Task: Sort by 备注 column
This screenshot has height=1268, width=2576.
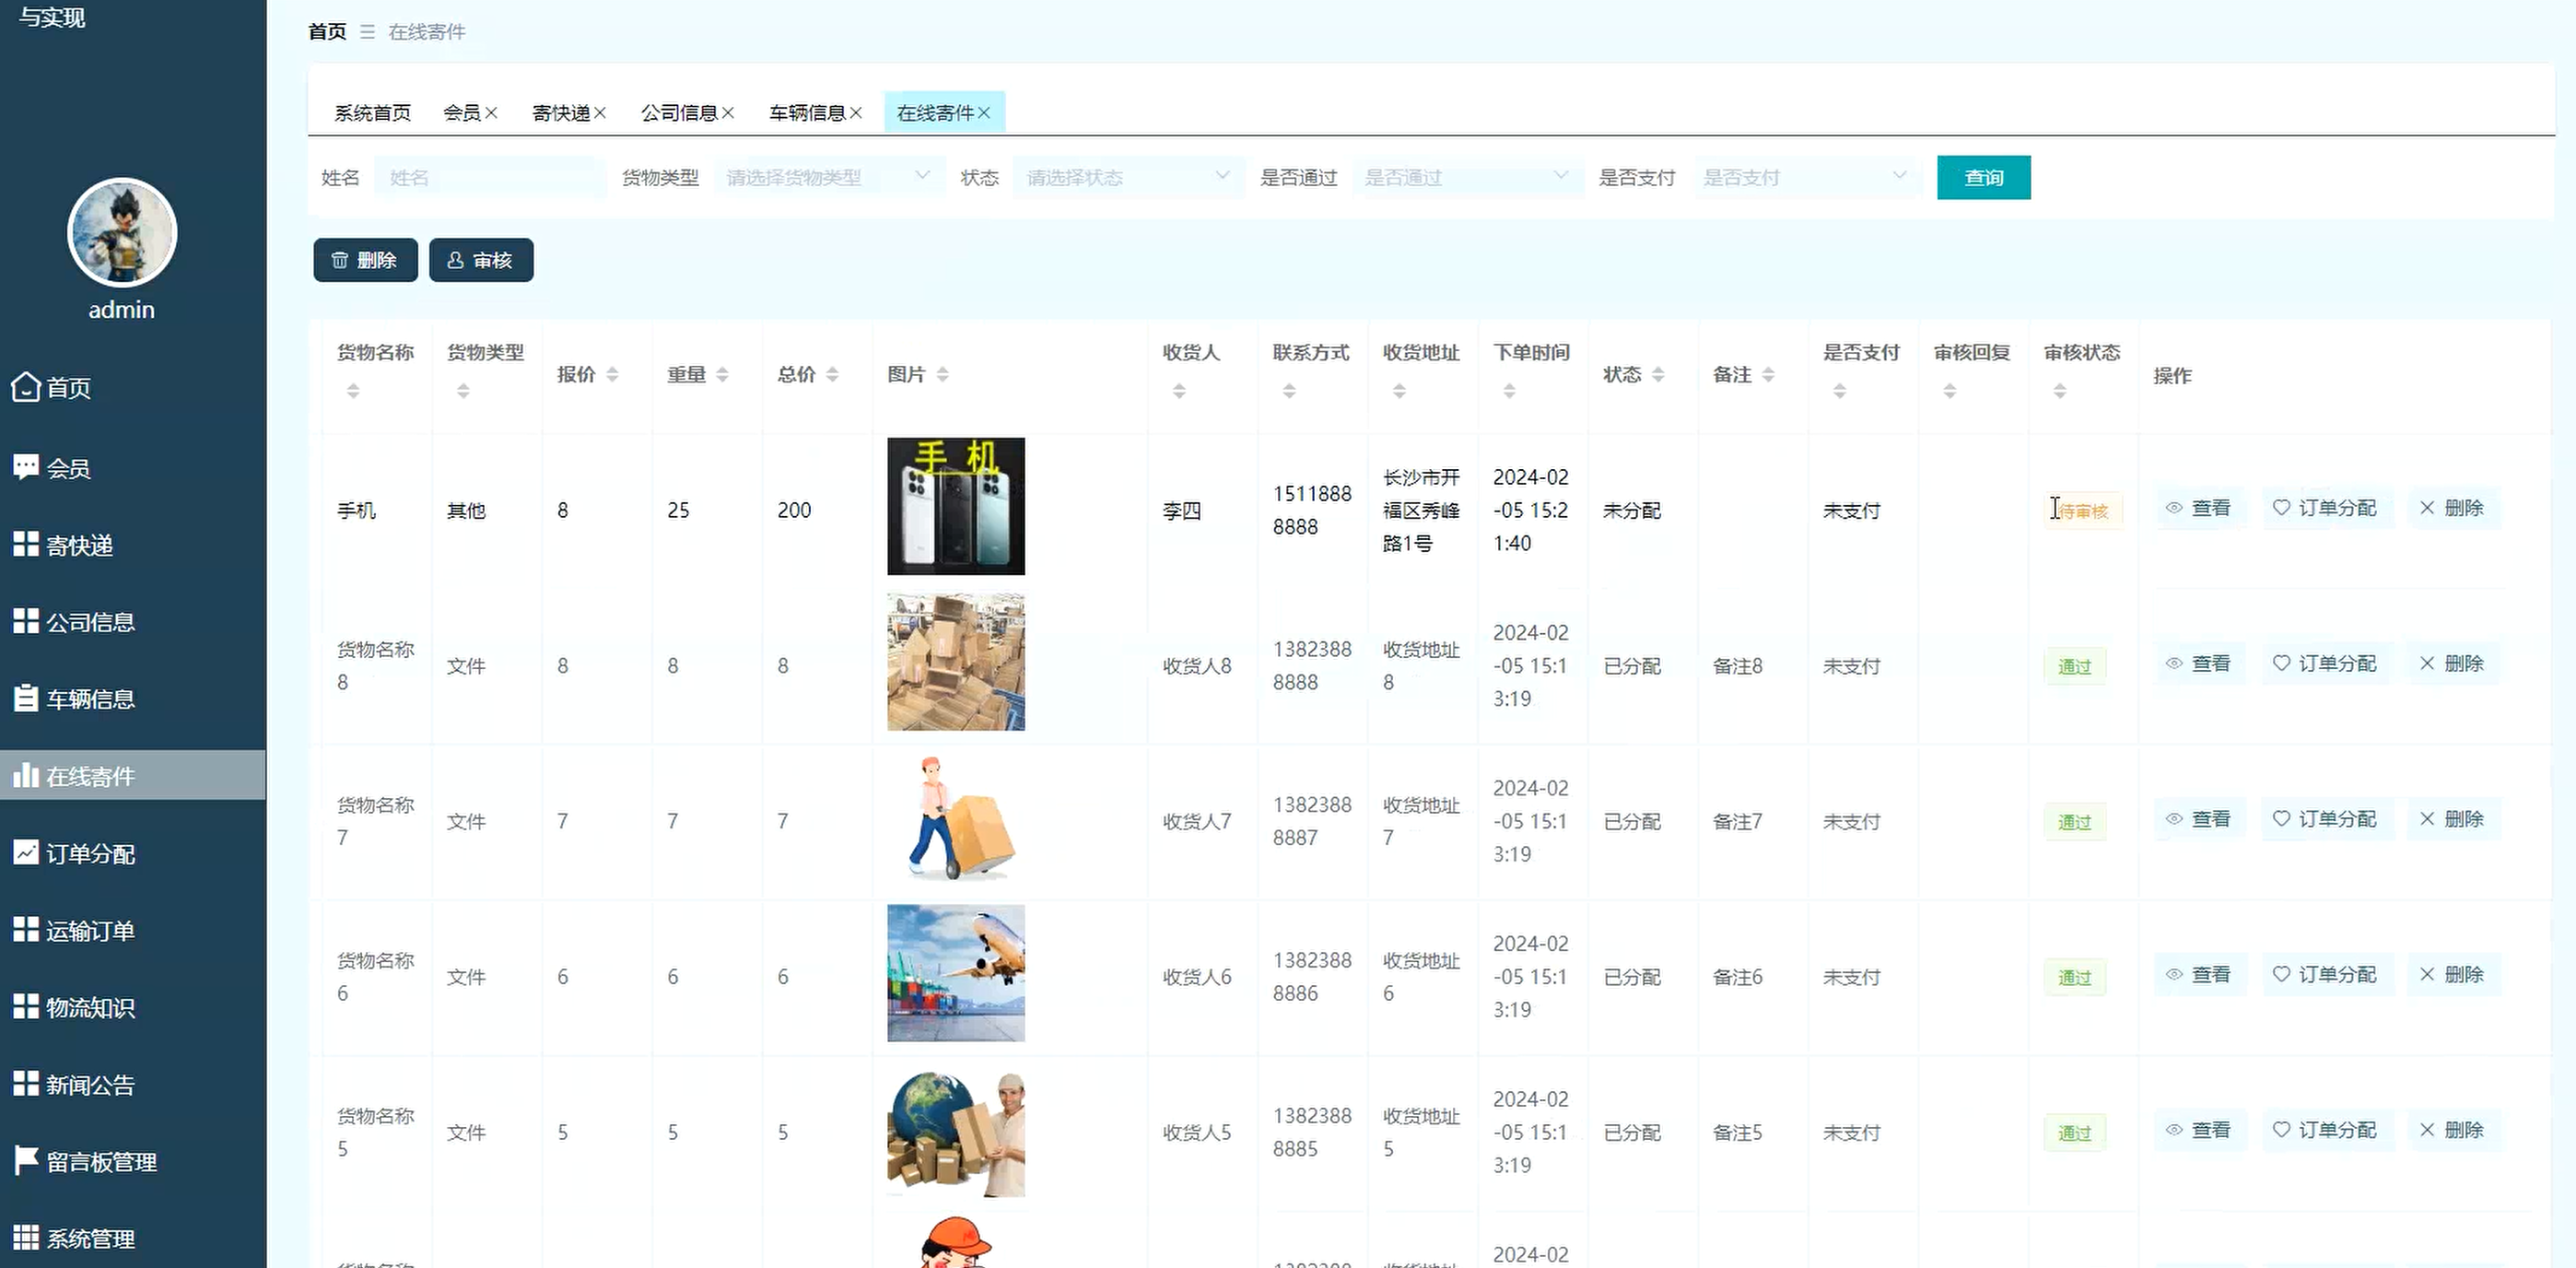Action: point(1769,374)
